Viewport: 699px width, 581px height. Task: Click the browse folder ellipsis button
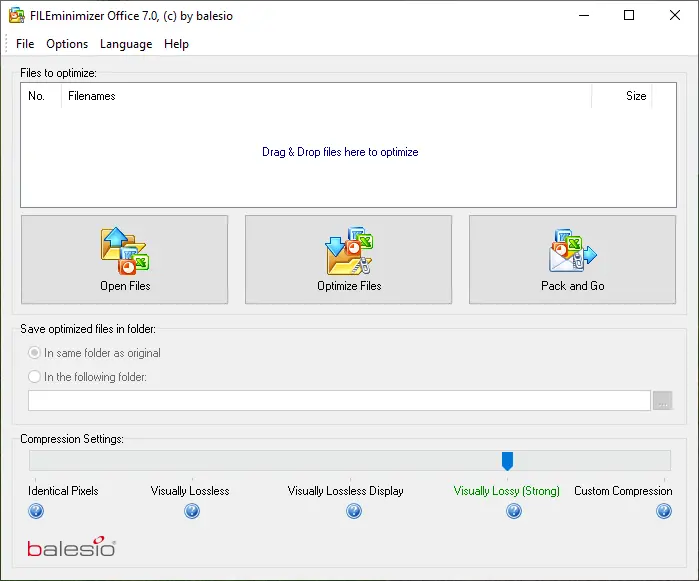[662, 400]
